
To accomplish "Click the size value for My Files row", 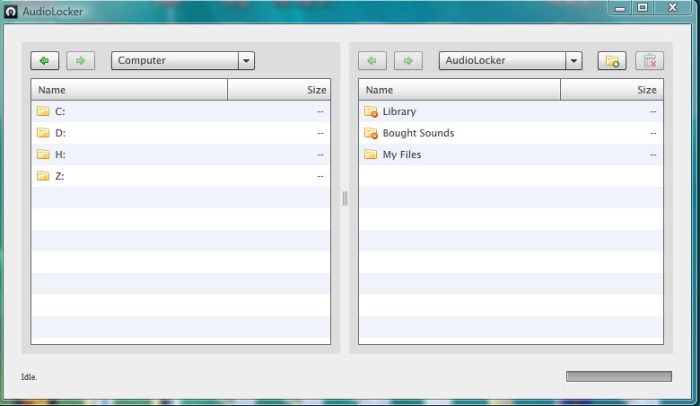I will coord(653,155).
